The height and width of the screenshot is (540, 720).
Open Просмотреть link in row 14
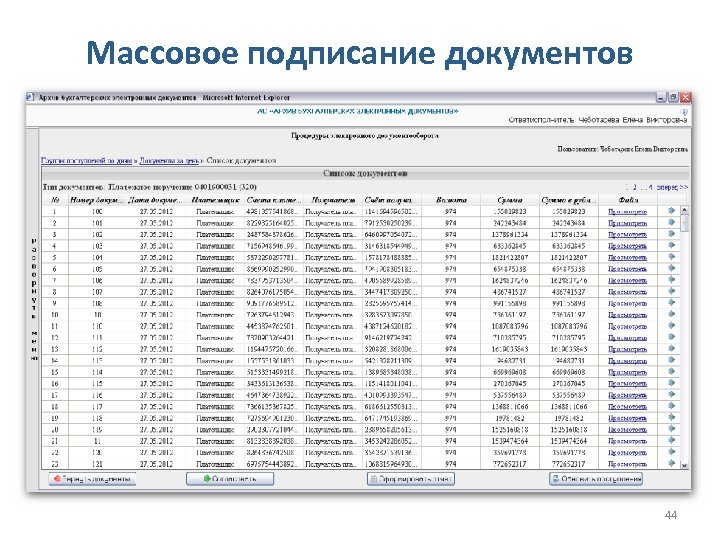coord(627,361)
